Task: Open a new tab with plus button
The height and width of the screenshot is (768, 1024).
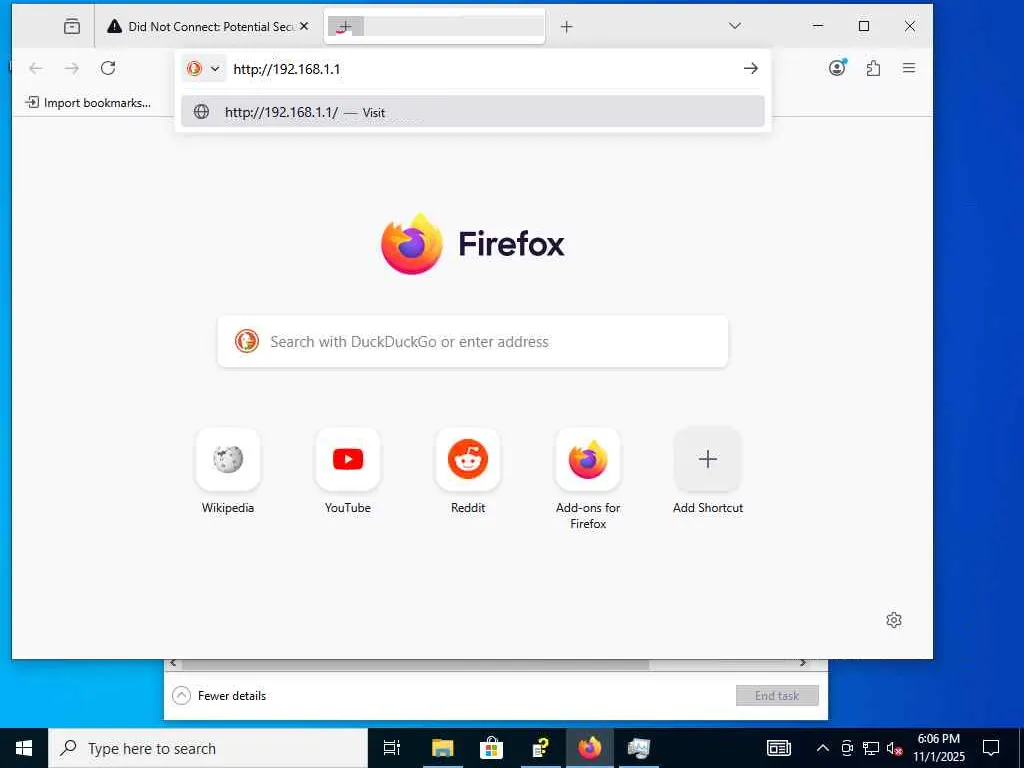Action: (x=566, y=27)
